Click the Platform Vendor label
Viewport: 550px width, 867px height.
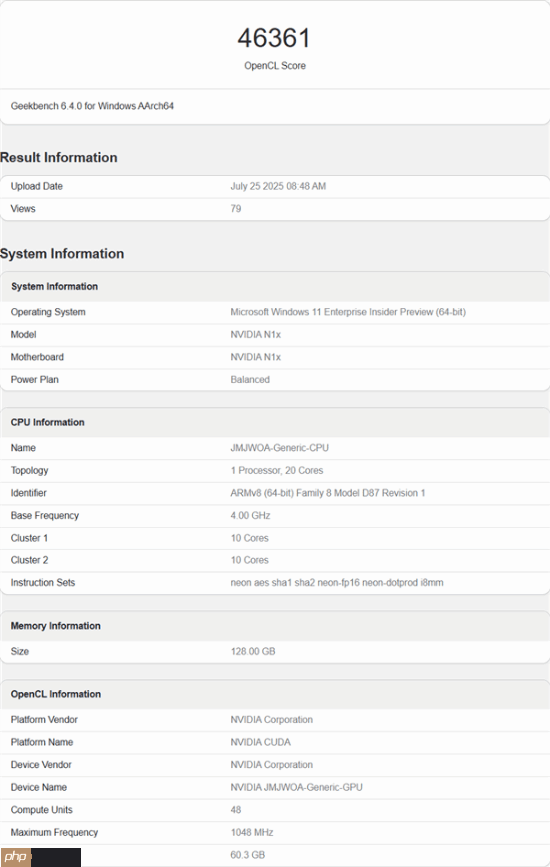44,720
